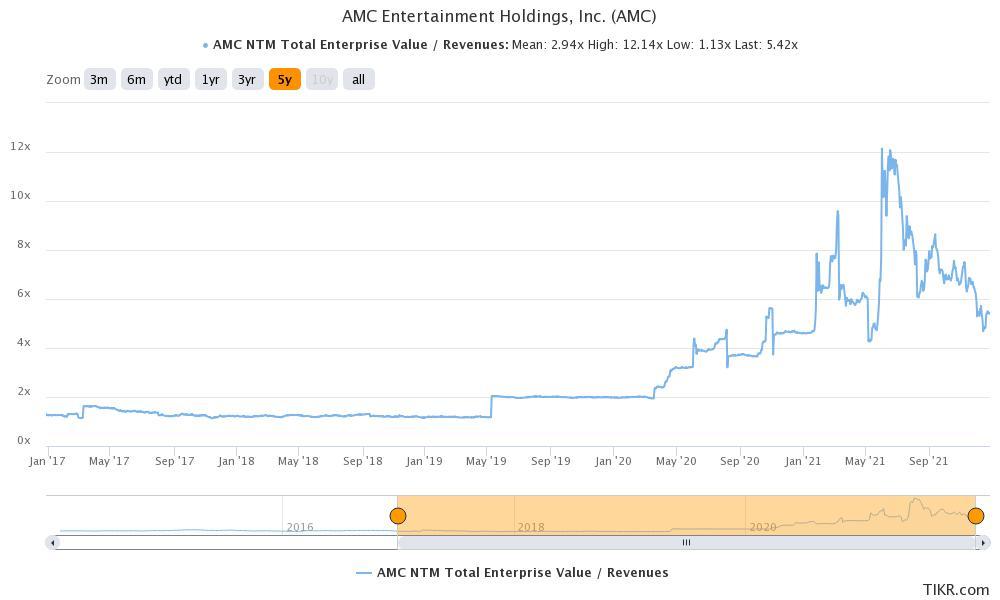The width and height of the screenshot is (1000, 600).
Task: Click the scrollbar right arrow
Action: [984, 542]
